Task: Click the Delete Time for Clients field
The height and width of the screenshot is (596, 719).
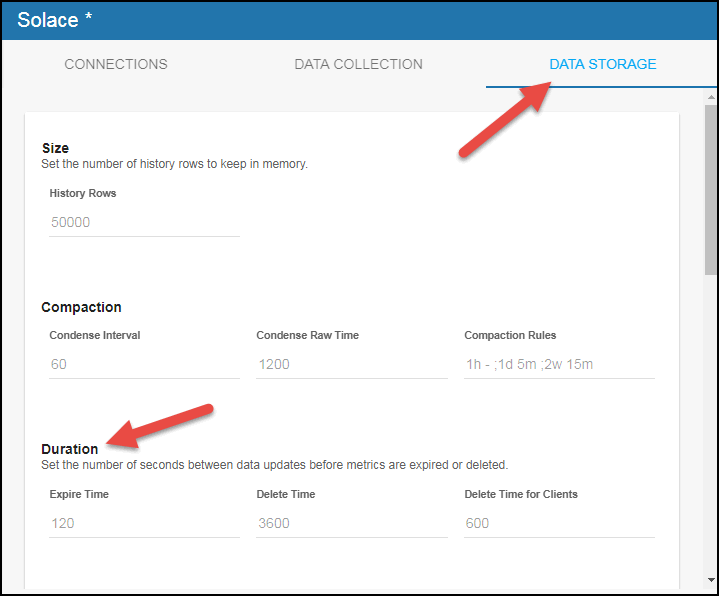Action: (559, 523)
